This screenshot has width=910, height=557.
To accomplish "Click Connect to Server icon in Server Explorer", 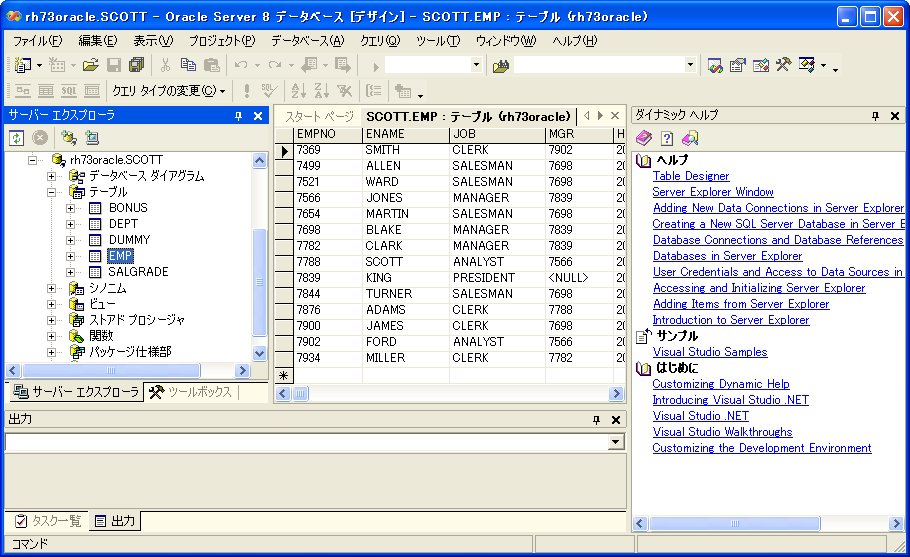I will tap(92, 138).
